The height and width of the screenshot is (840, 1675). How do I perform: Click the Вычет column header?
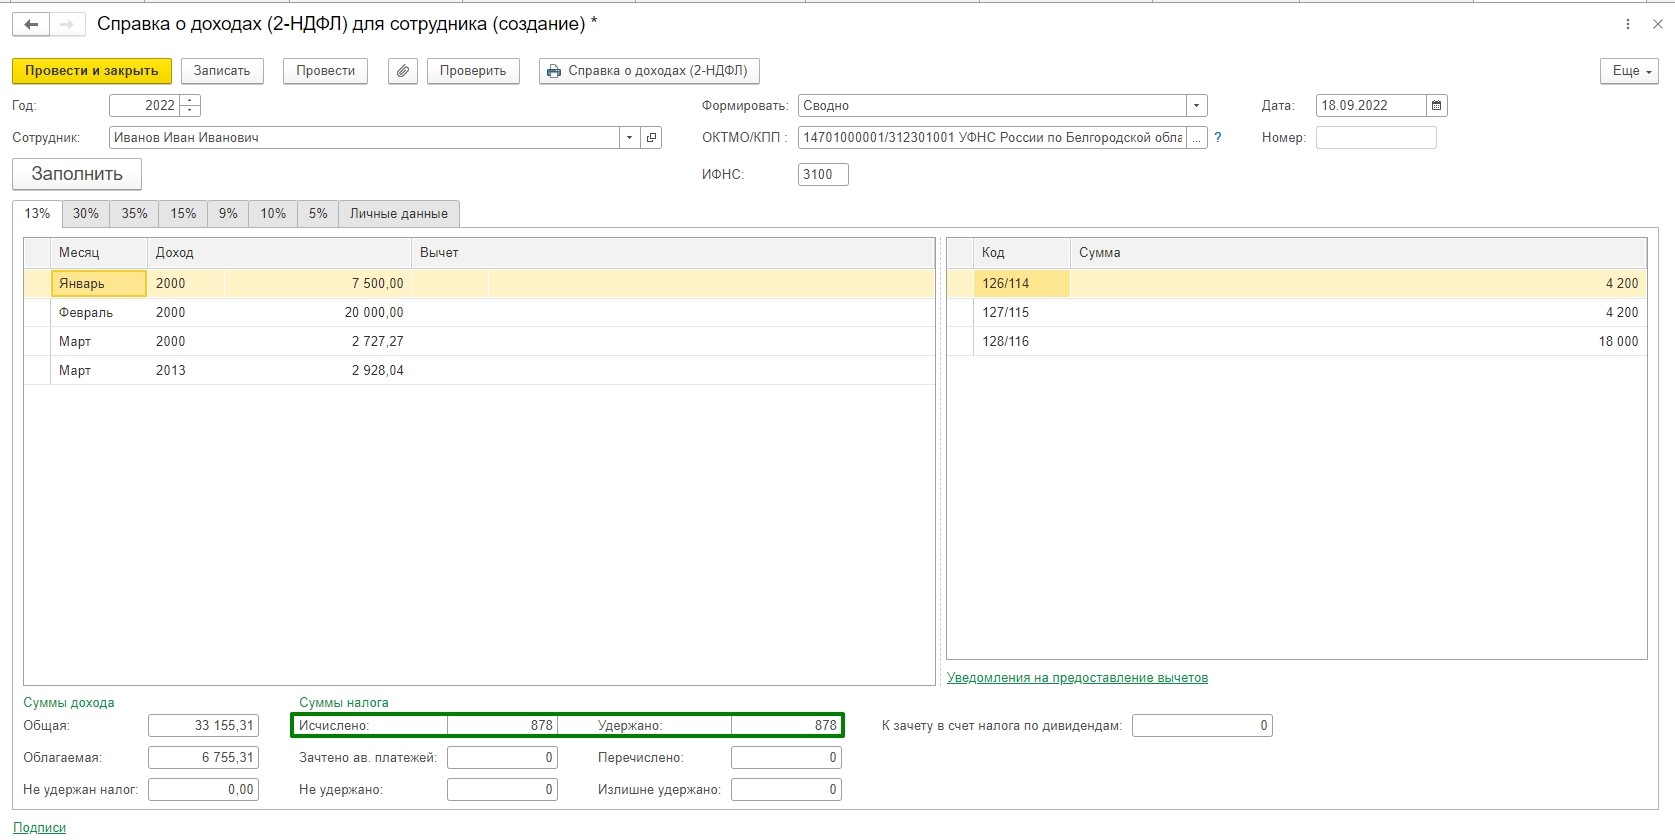(673, 253)
